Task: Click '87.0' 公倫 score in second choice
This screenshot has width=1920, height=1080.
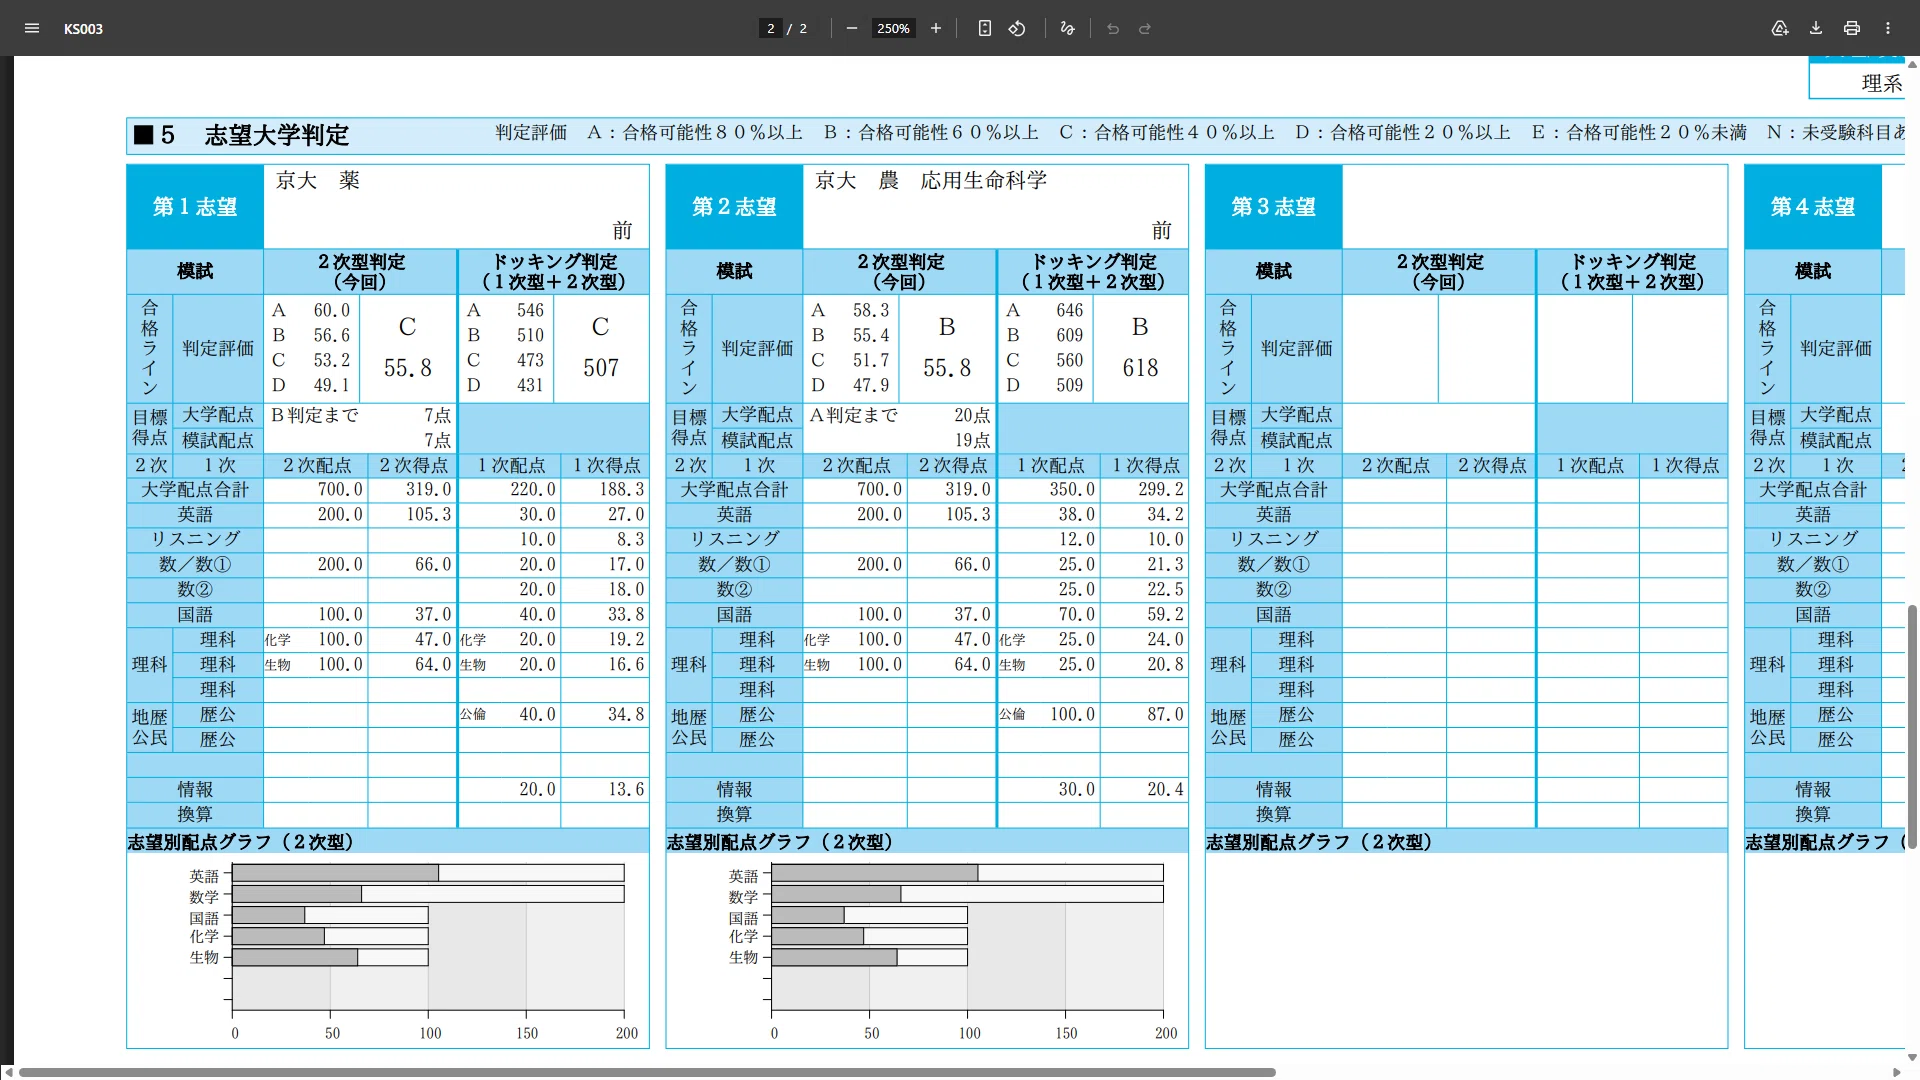Action: (1165, 715)
